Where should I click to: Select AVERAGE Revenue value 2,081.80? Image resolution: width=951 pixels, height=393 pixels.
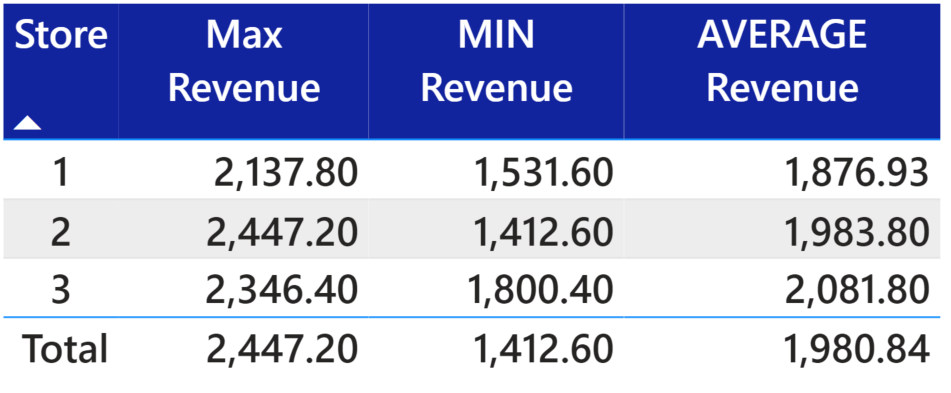(x=857, y=290)
